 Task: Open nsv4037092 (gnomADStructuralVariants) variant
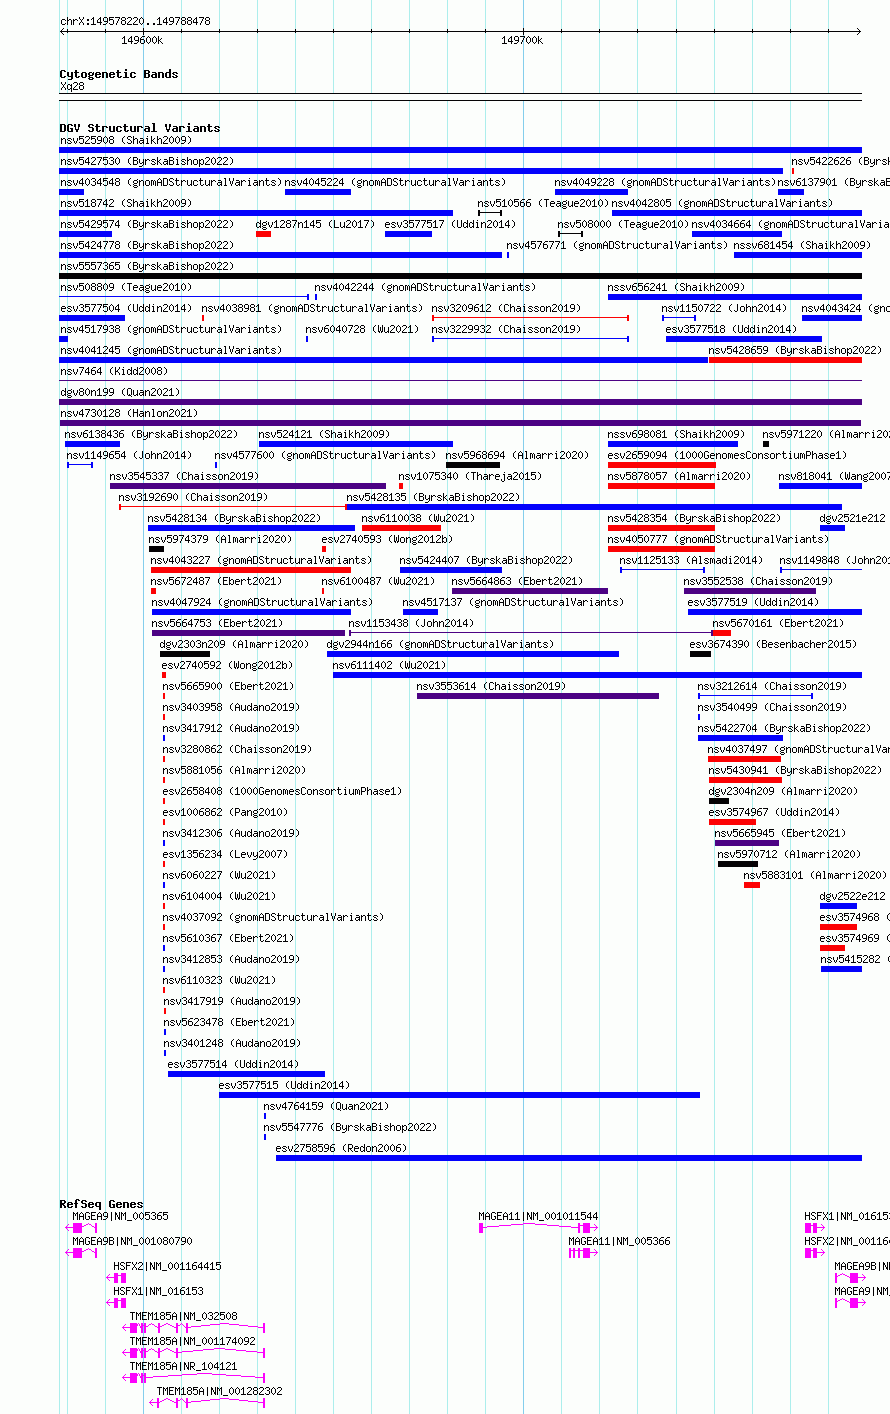click(x=273, y=917)
